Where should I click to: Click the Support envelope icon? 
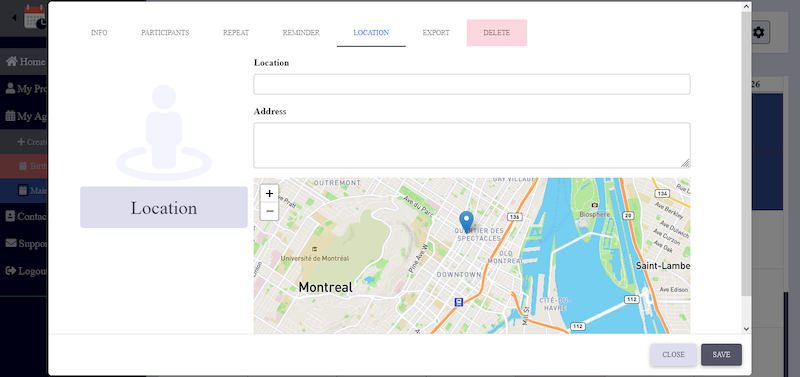click(11, 243)
